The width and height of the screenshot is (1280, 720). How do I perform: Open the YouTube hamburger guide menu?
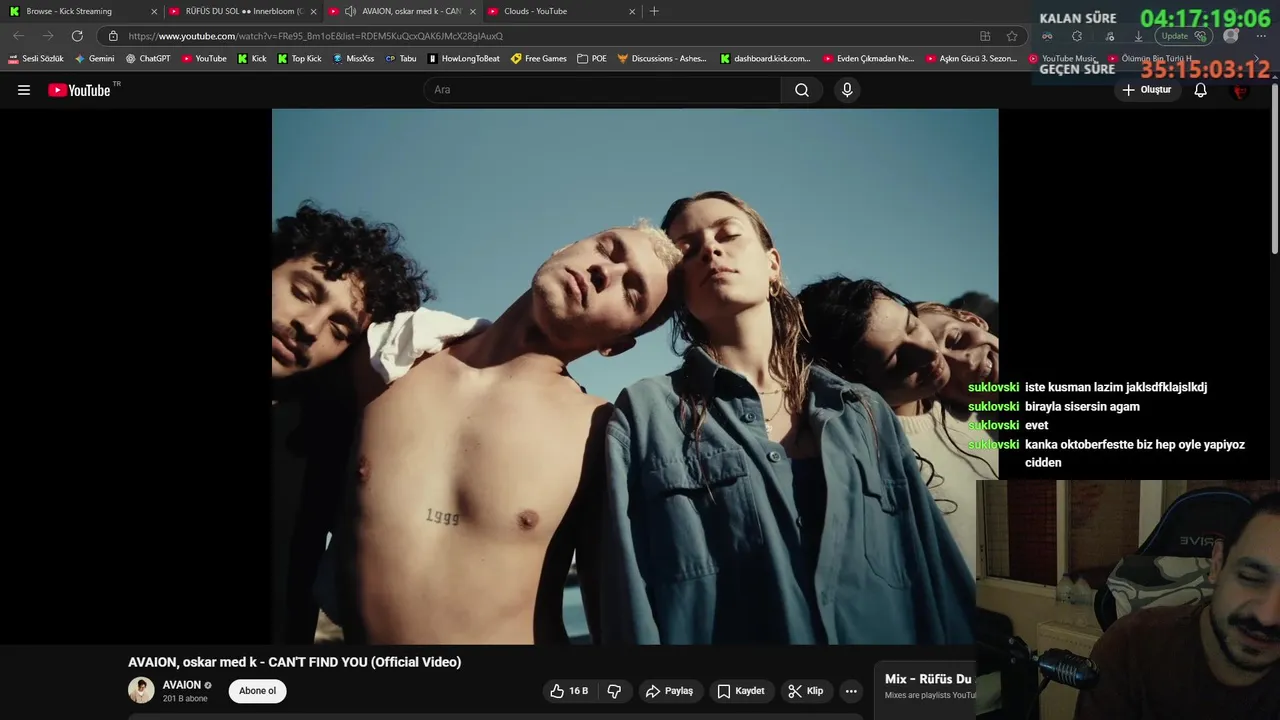click(x=24, y=90)
